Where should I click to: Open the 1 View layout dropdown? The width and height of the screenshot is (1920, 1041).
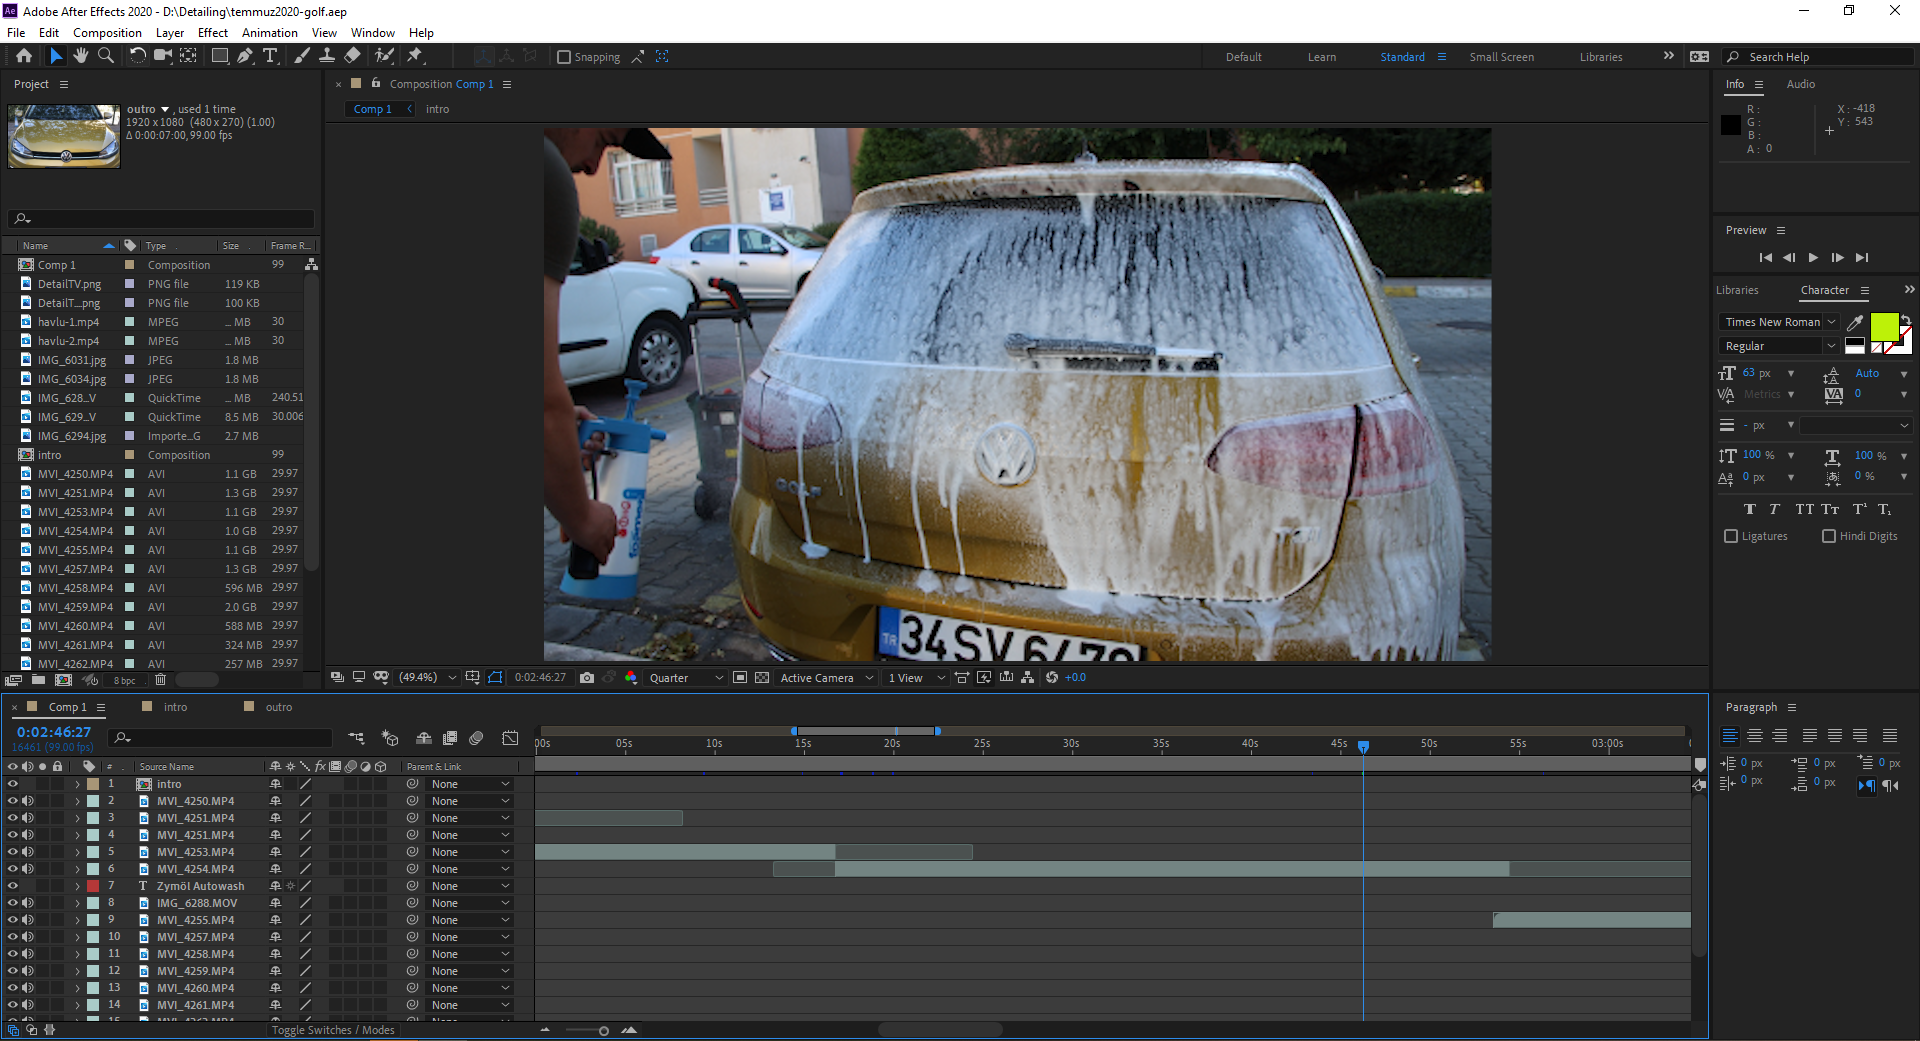point(916,677)
